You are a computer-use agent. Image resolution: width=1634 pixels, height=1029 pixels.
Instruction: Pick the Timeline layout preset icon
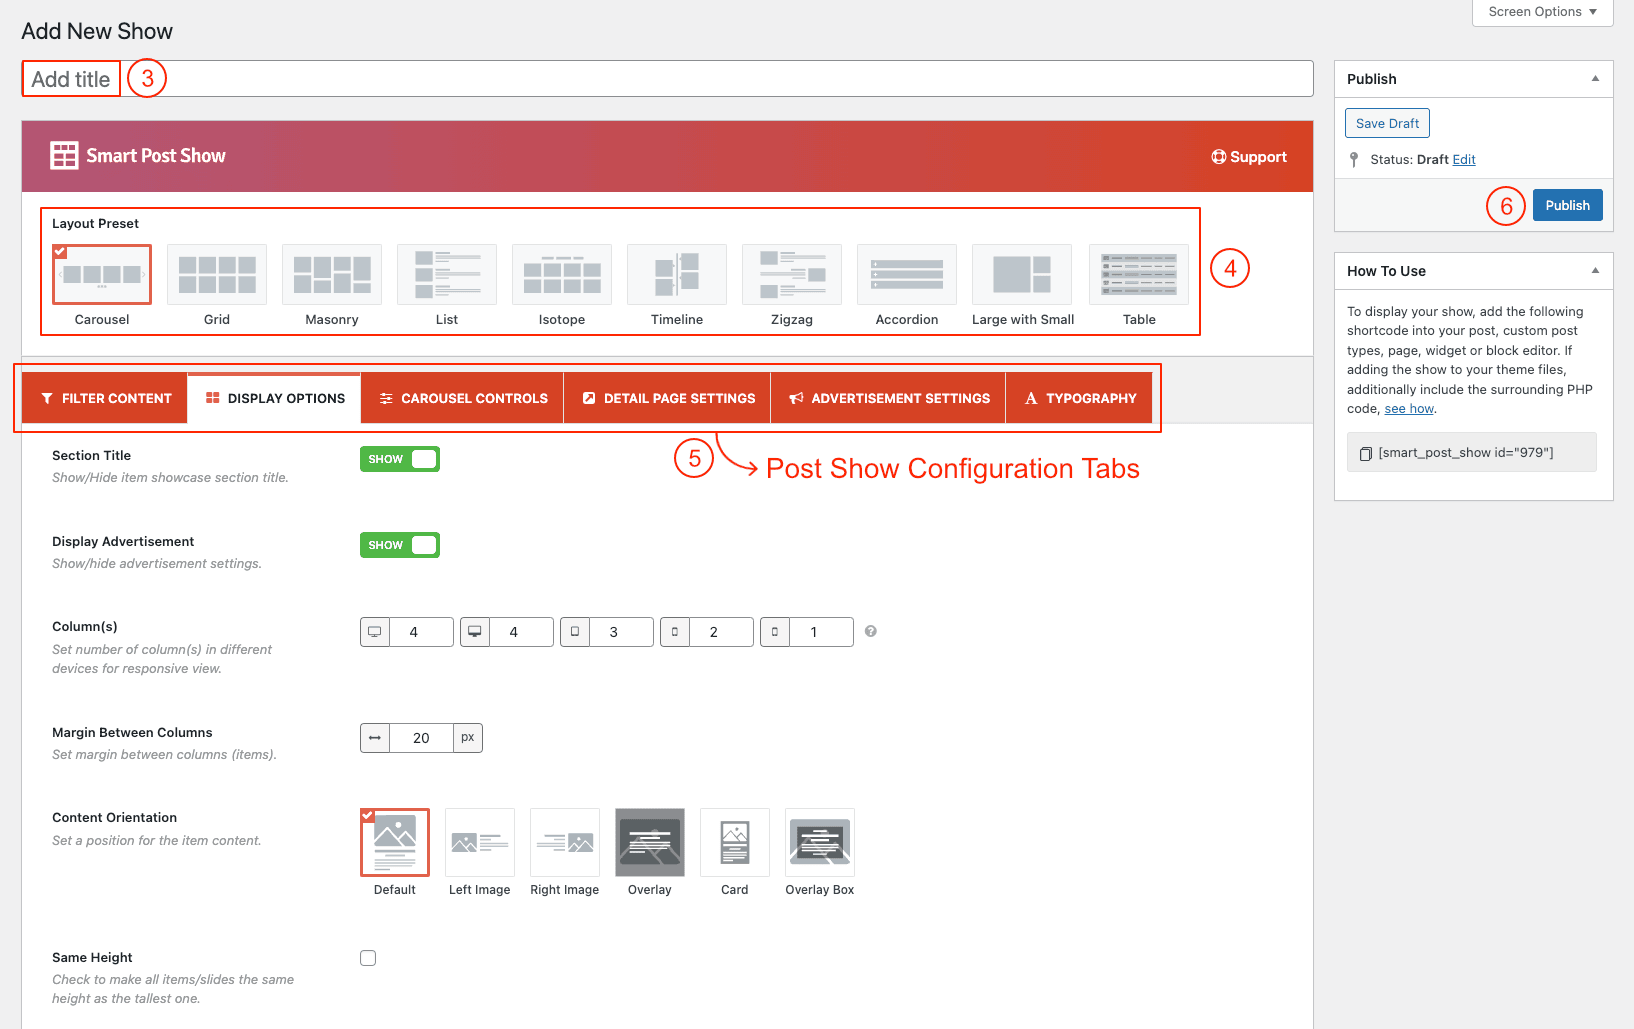pos(677,275)
